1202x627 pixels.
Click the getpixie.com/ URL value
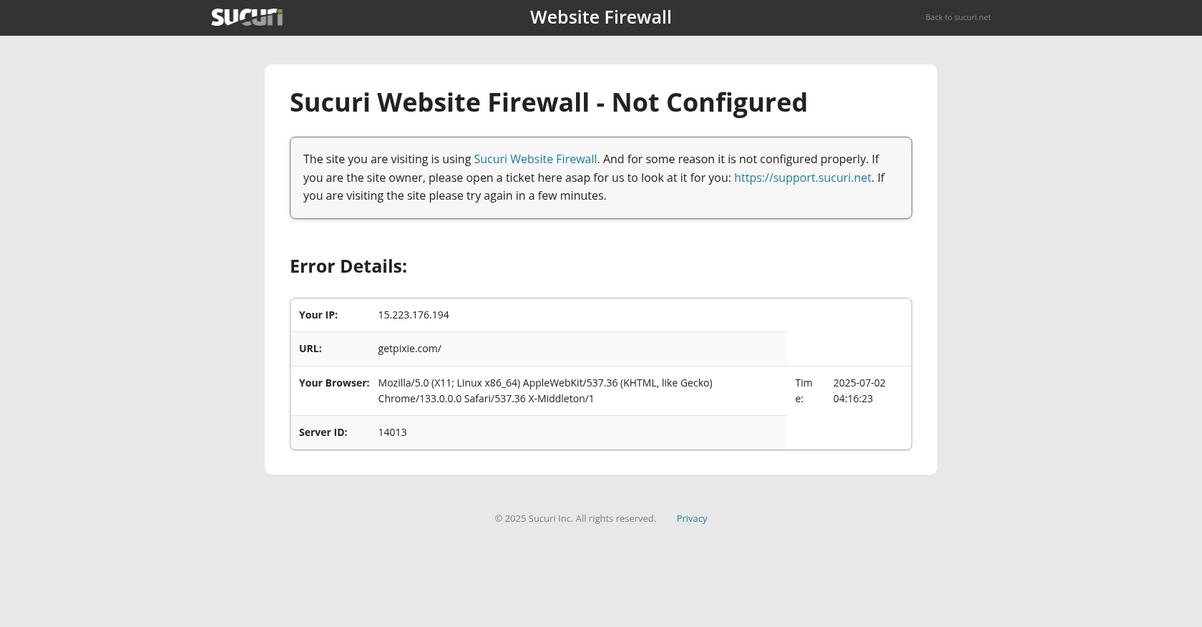coord(410,349)
